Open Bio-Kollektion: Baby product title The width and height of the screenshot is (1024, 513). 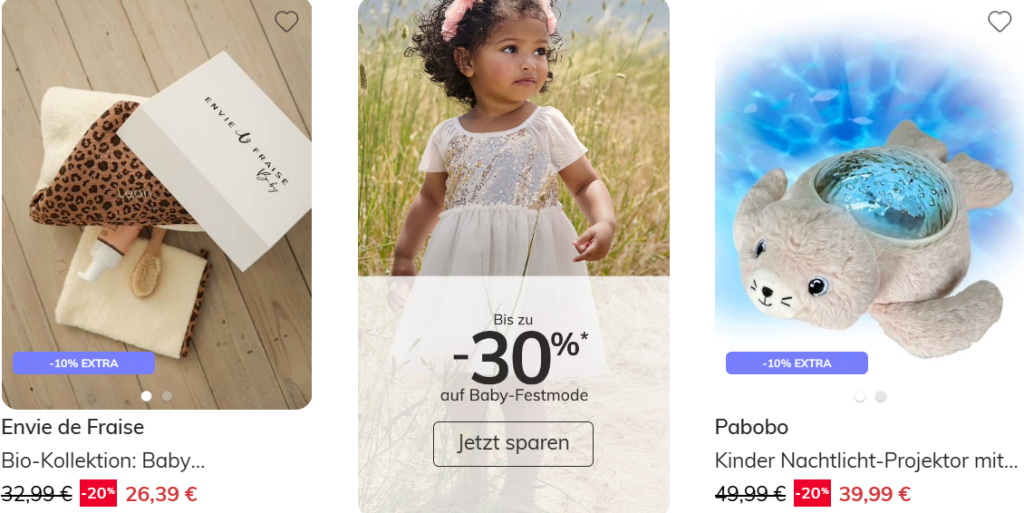[103, 461]
